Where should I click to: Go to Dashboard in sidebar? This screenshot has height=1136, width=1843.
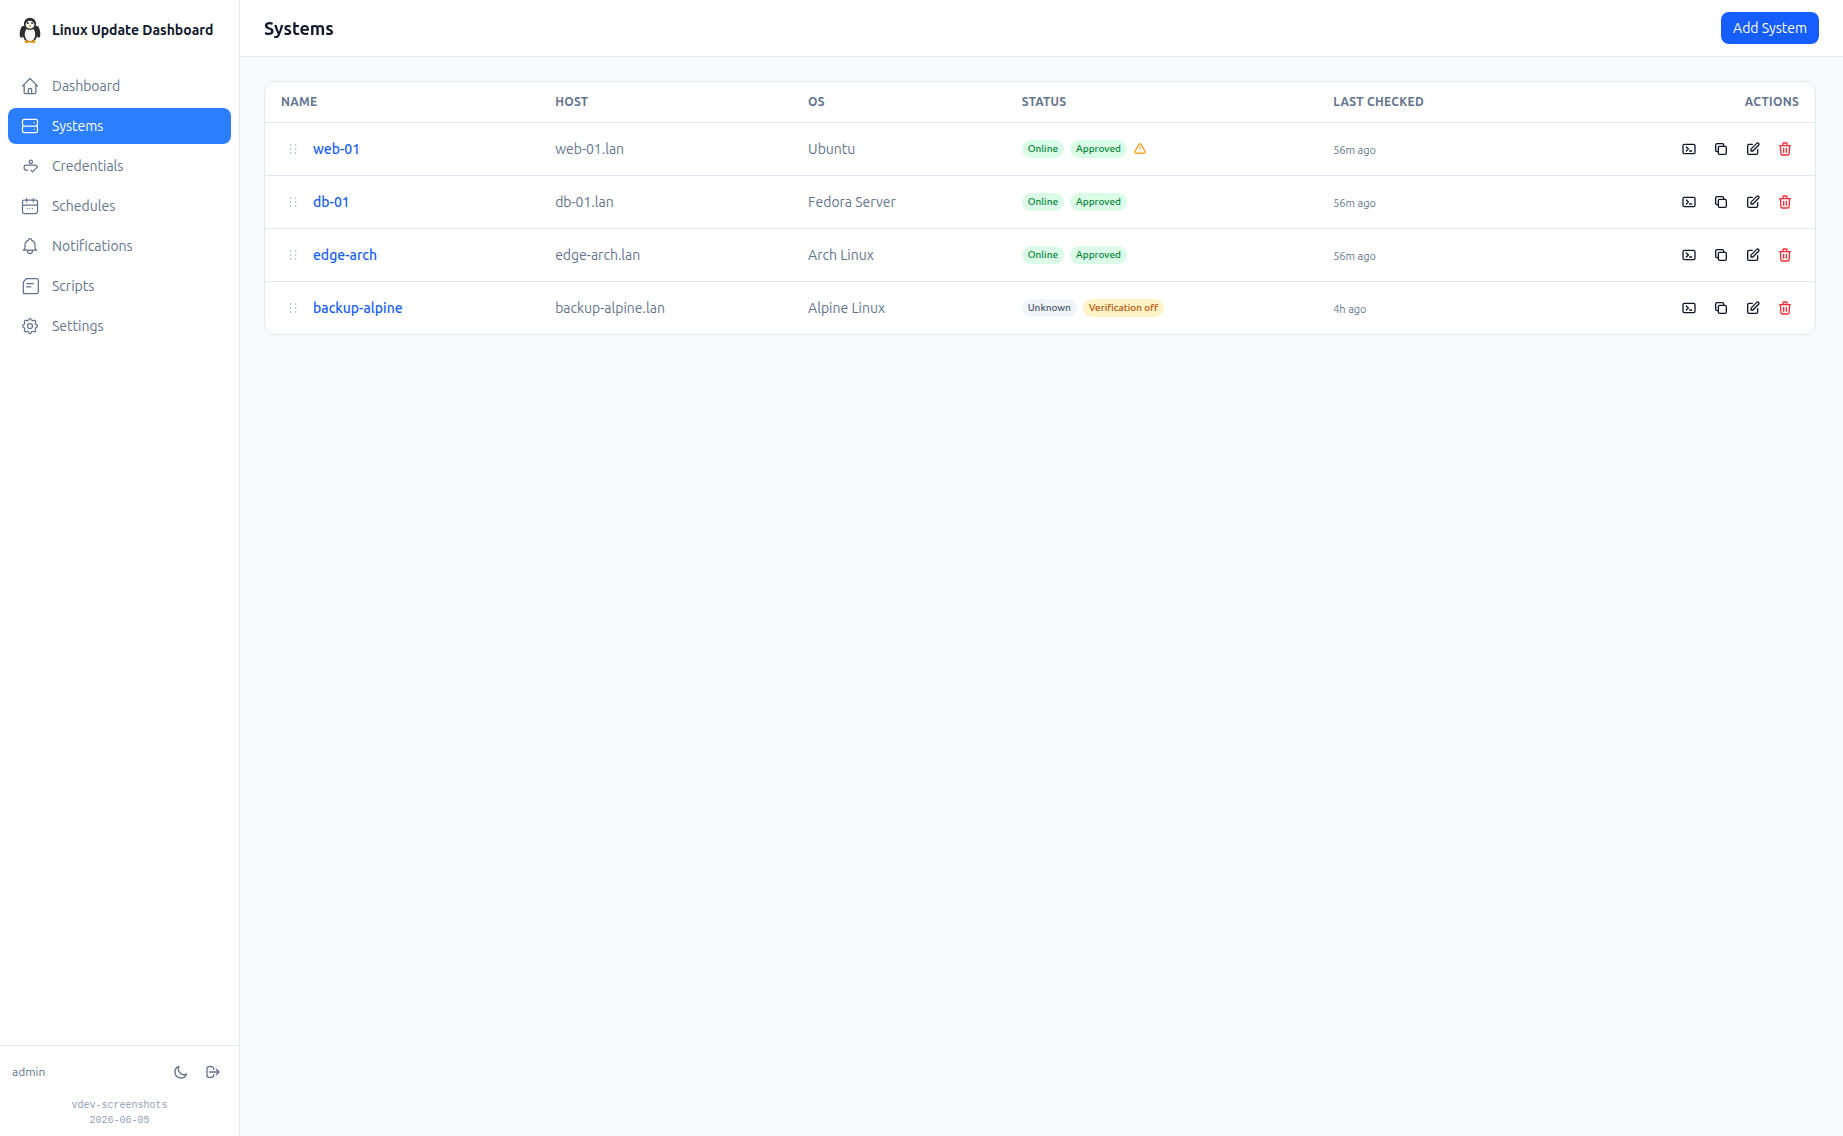coord(119,86)
